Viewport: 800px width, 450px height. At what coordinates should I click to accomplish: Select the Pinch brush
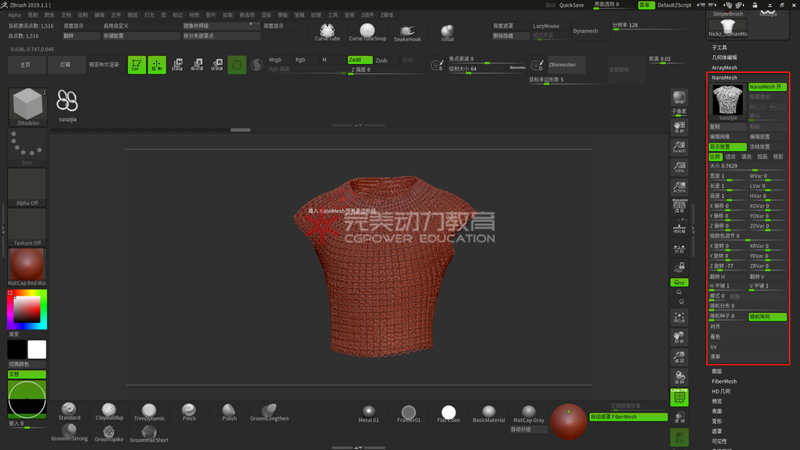tap(189, 411)
